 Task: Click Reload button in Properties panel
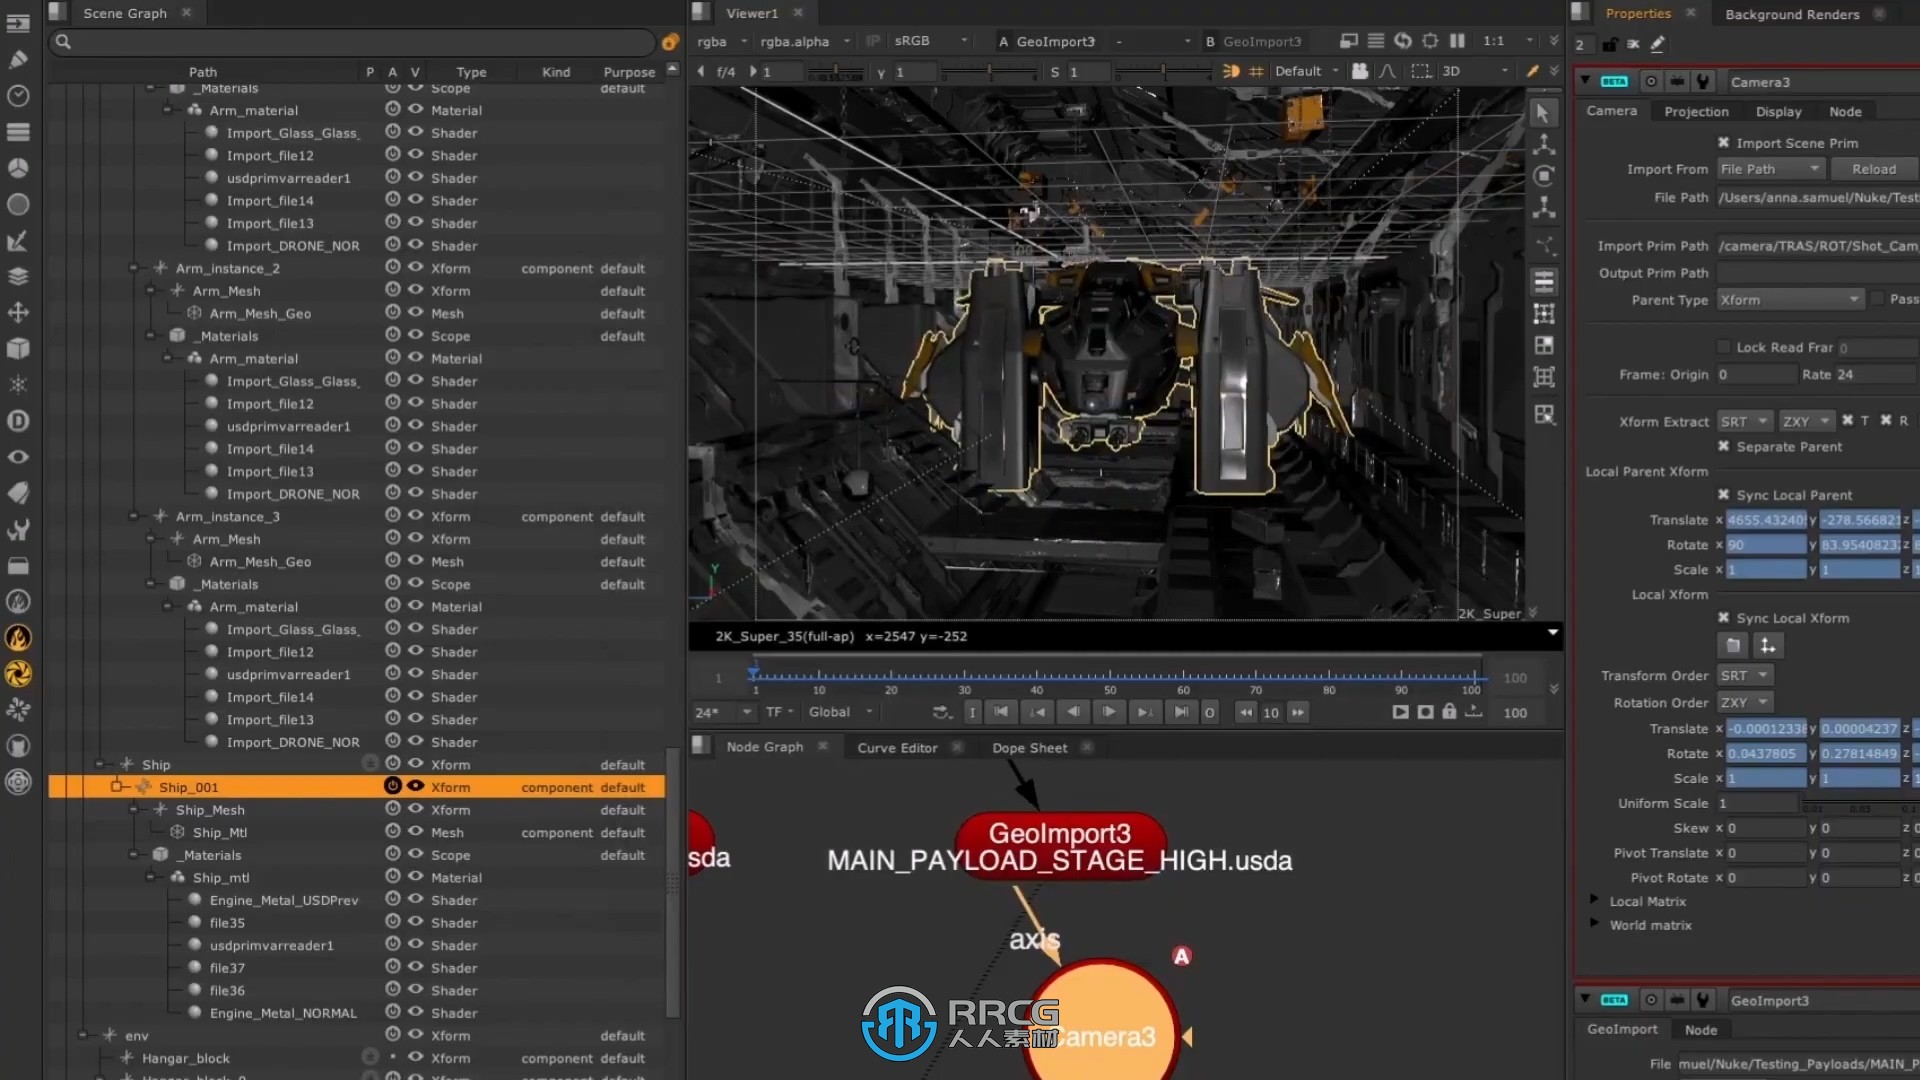pos(1874,169)
